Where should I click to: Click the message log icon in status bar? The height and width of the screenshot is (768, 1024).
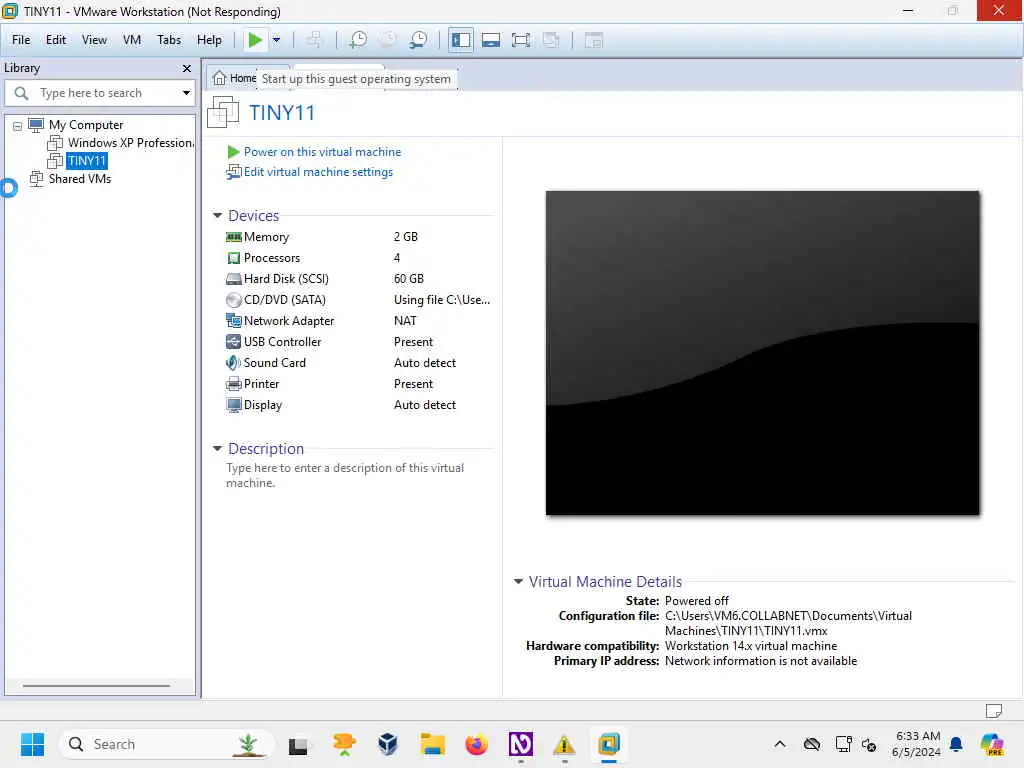[994, 710]
